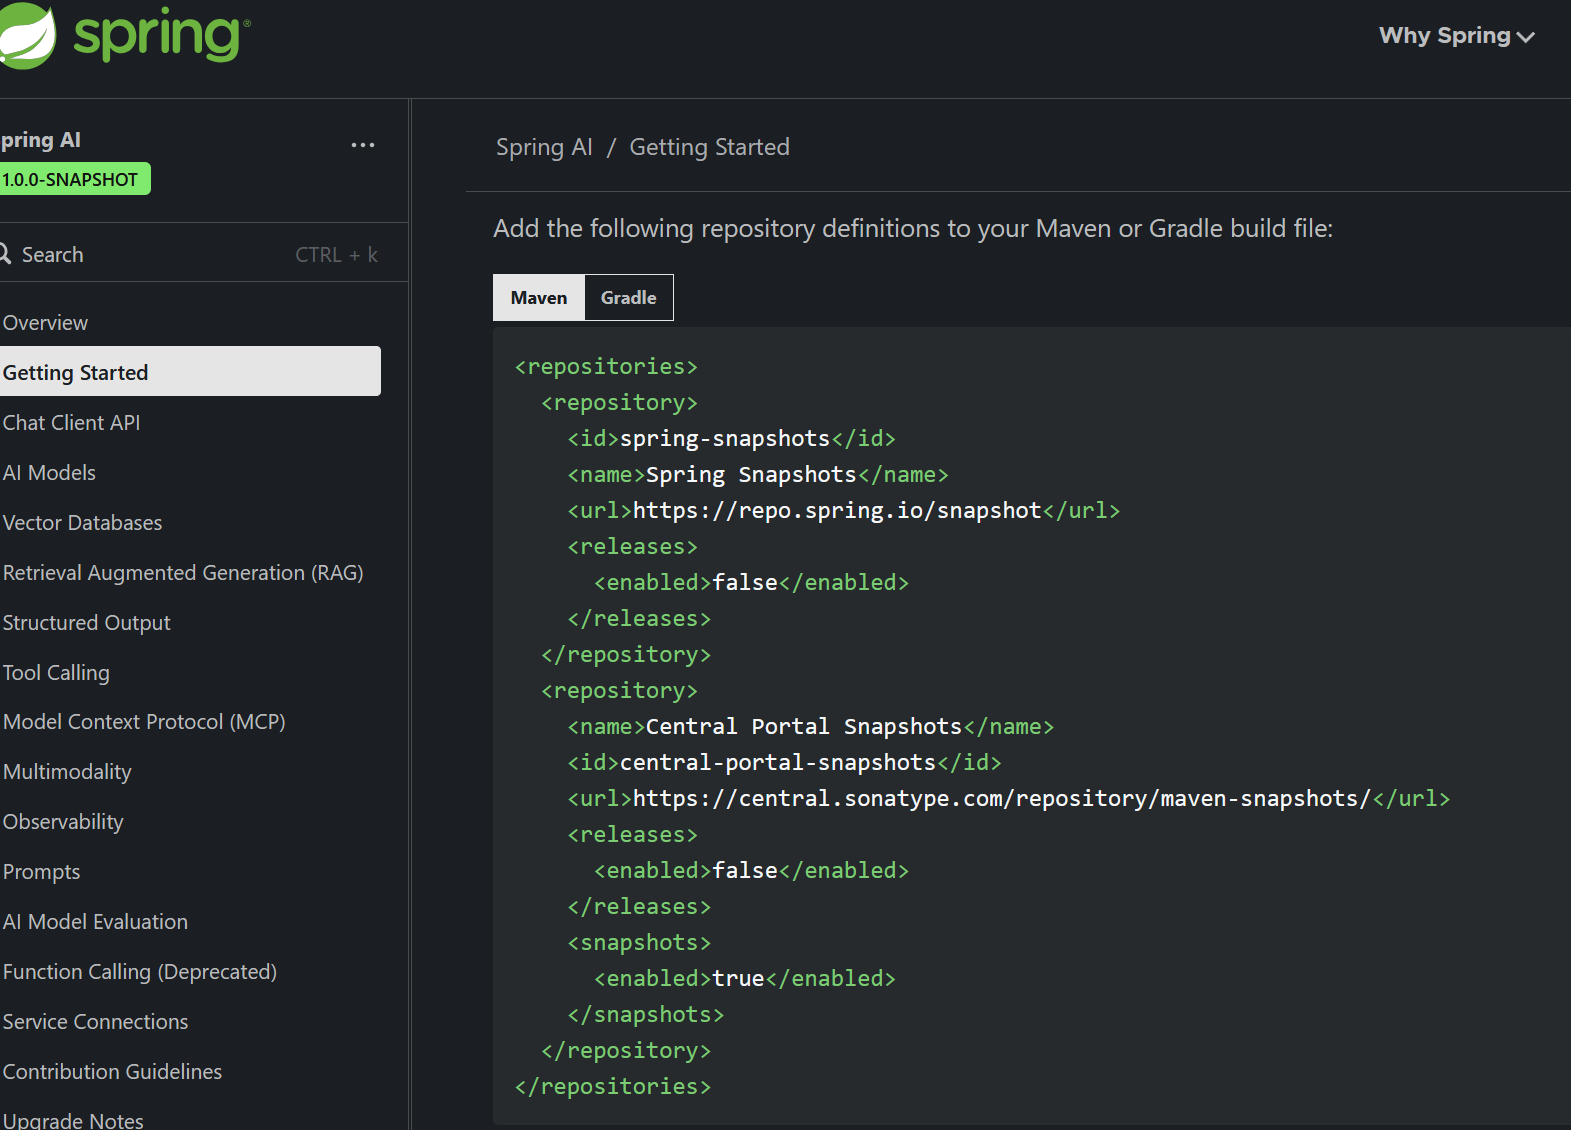This screenshot has height=1130, width=1571.
Task: Click the spring-snapshots id text
Action: (x=725, y=438)
